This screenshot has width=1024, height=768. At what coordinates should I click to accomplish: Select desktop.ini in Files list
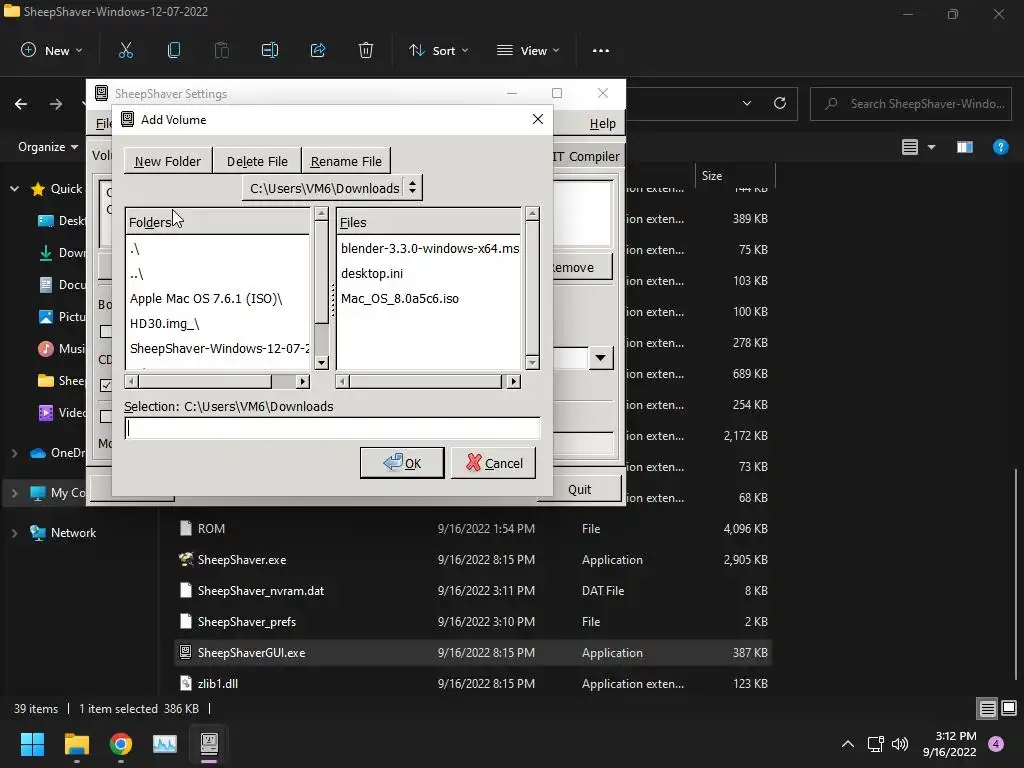372,274
